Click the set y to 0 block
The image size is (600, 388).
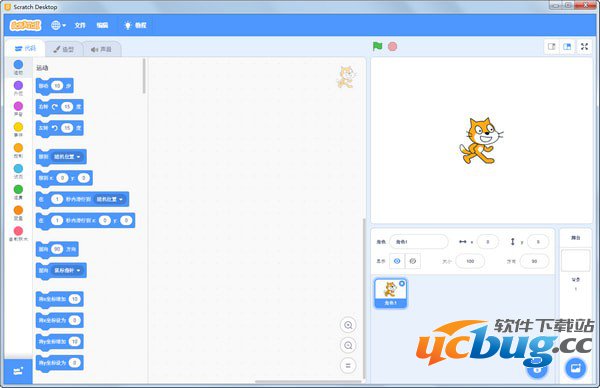pyautogui.click(x=59, y=363)
